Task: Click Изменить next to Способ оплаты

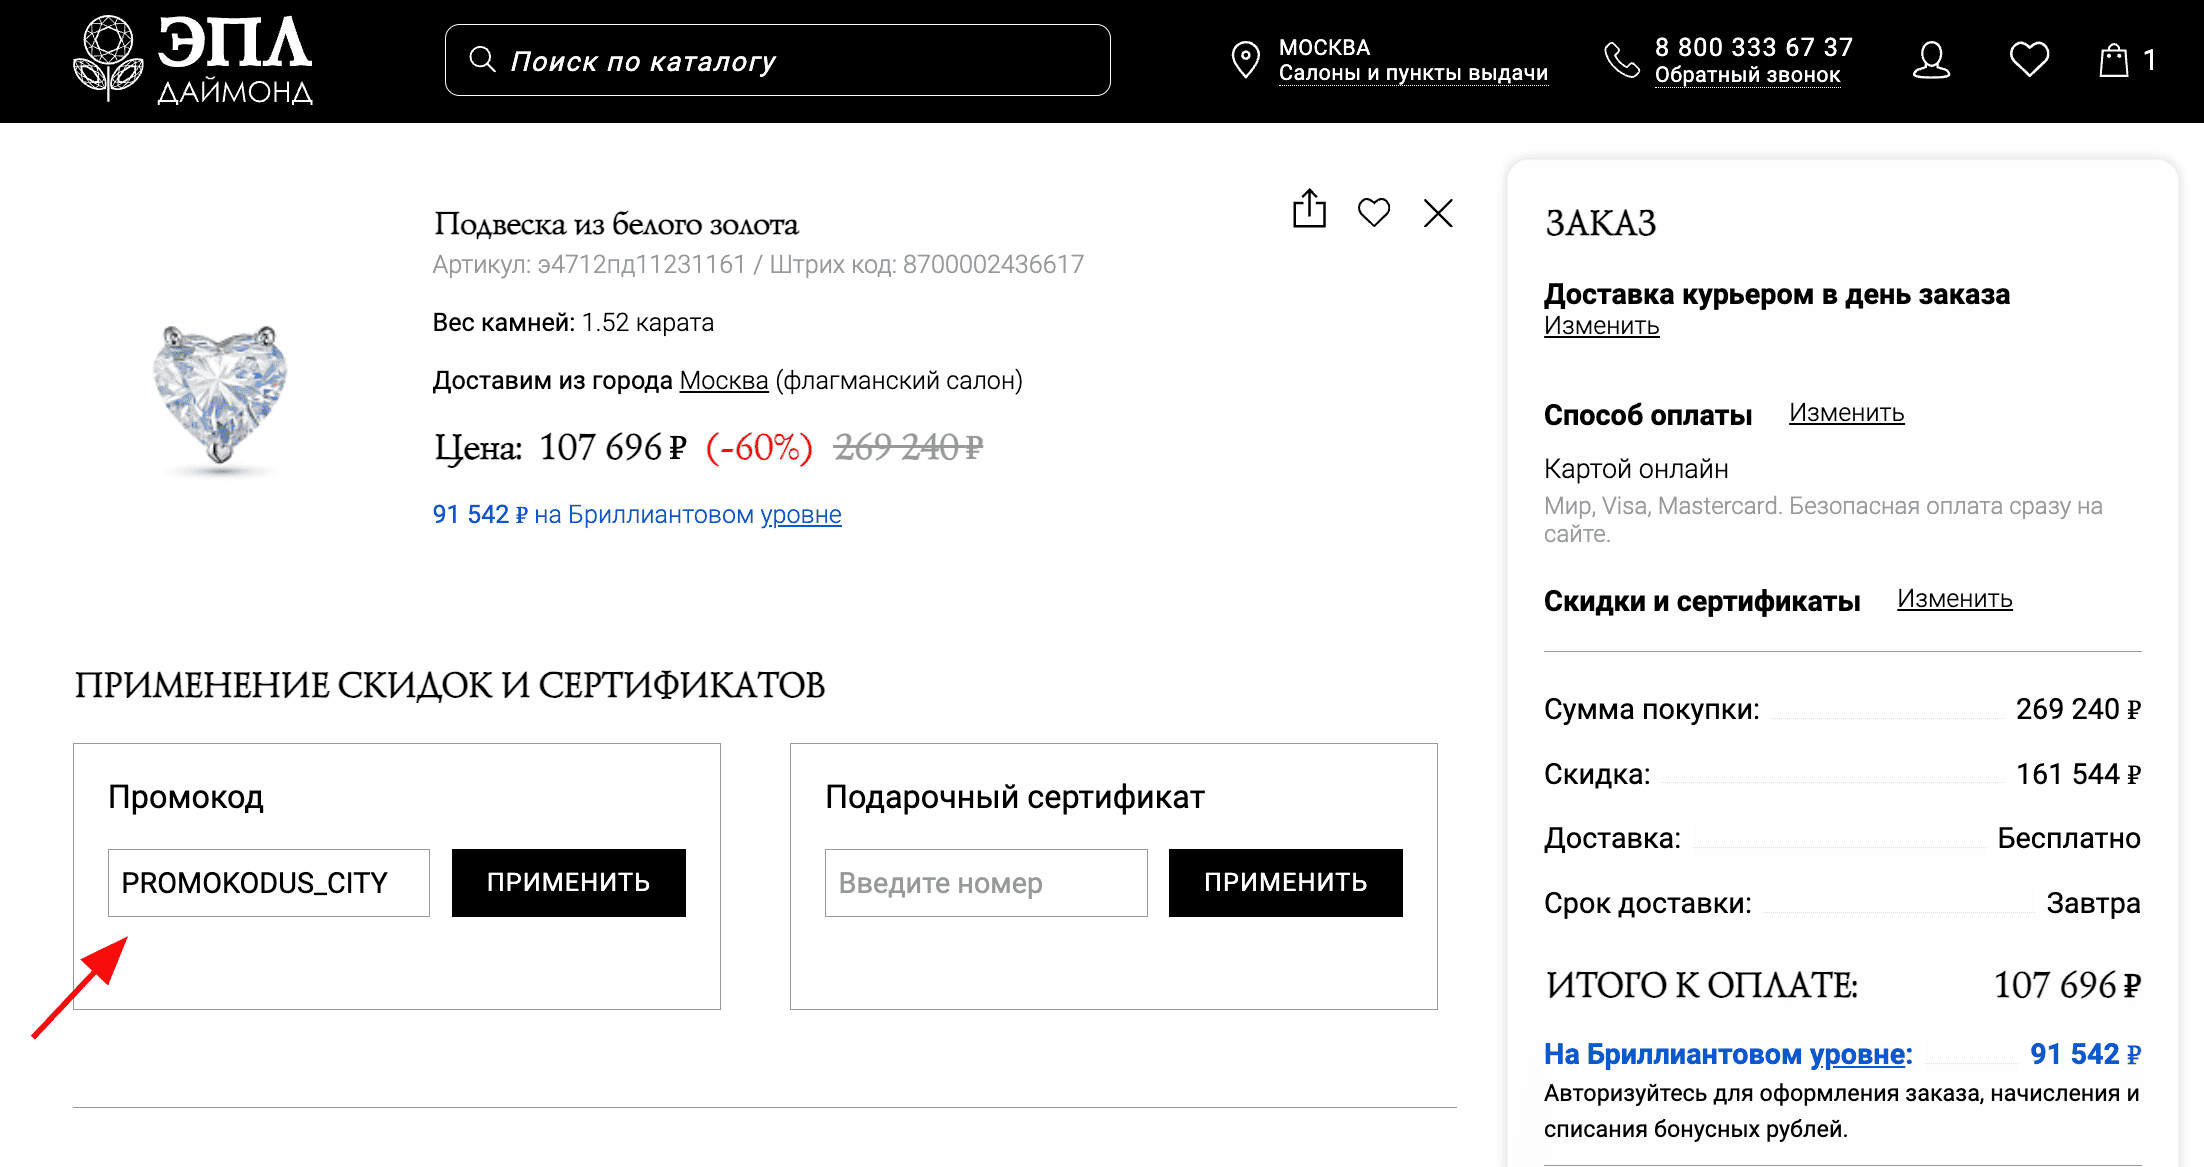Action: pos(1845,413)
